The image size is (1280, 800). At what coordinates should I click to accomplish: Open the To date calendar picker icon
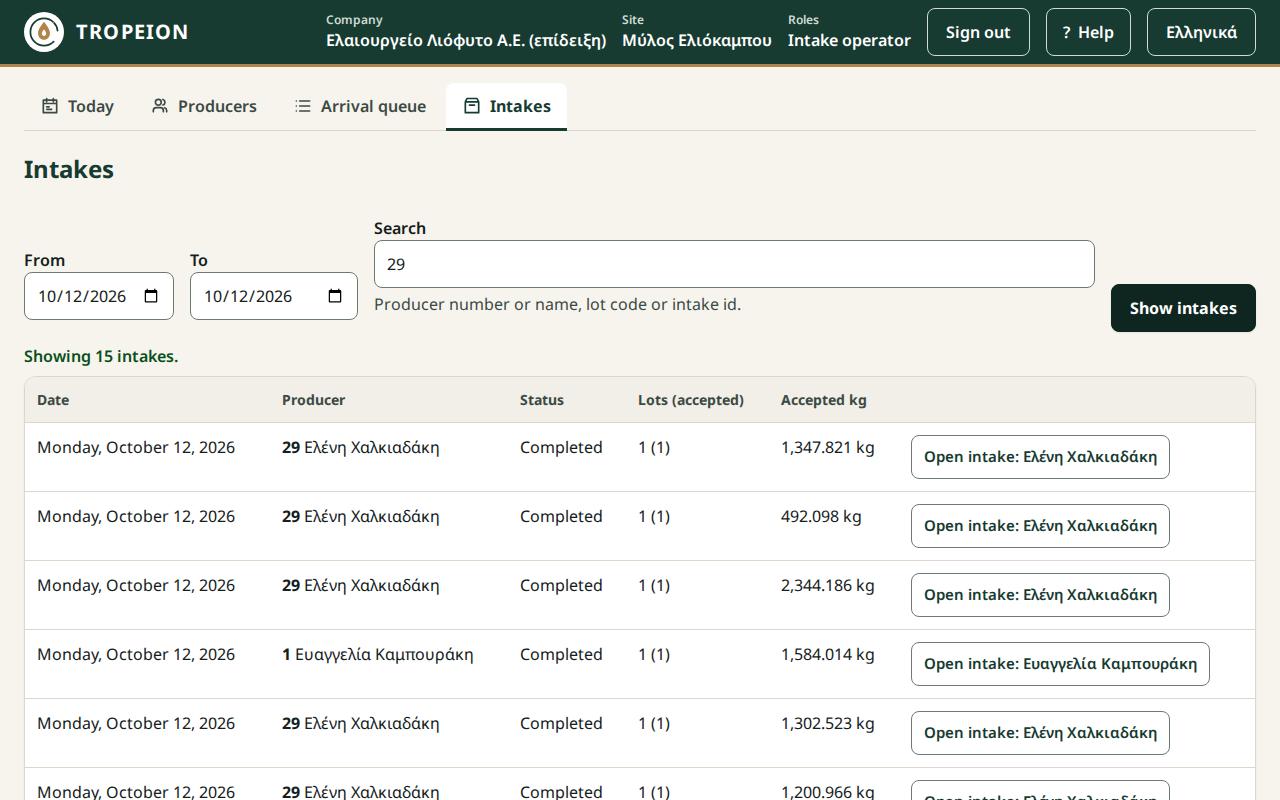tap(335, 296)
